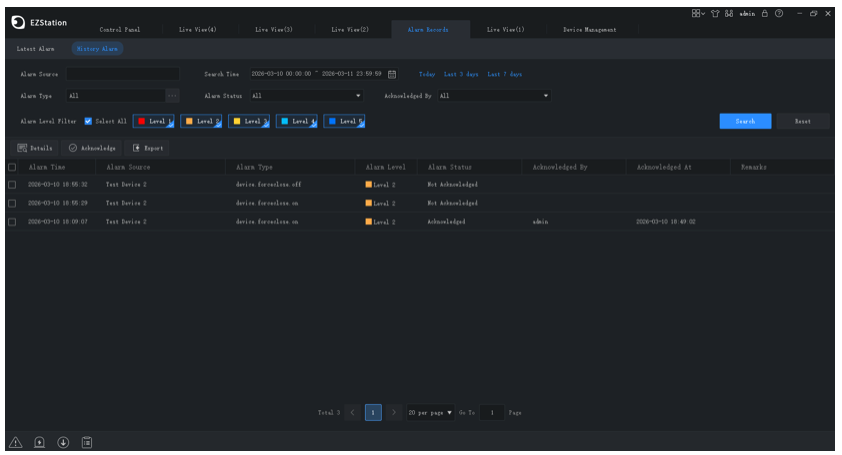The image size is (842, 455).
Task: Check the row for alarm at 18:55:29
Action: (12, 204)
